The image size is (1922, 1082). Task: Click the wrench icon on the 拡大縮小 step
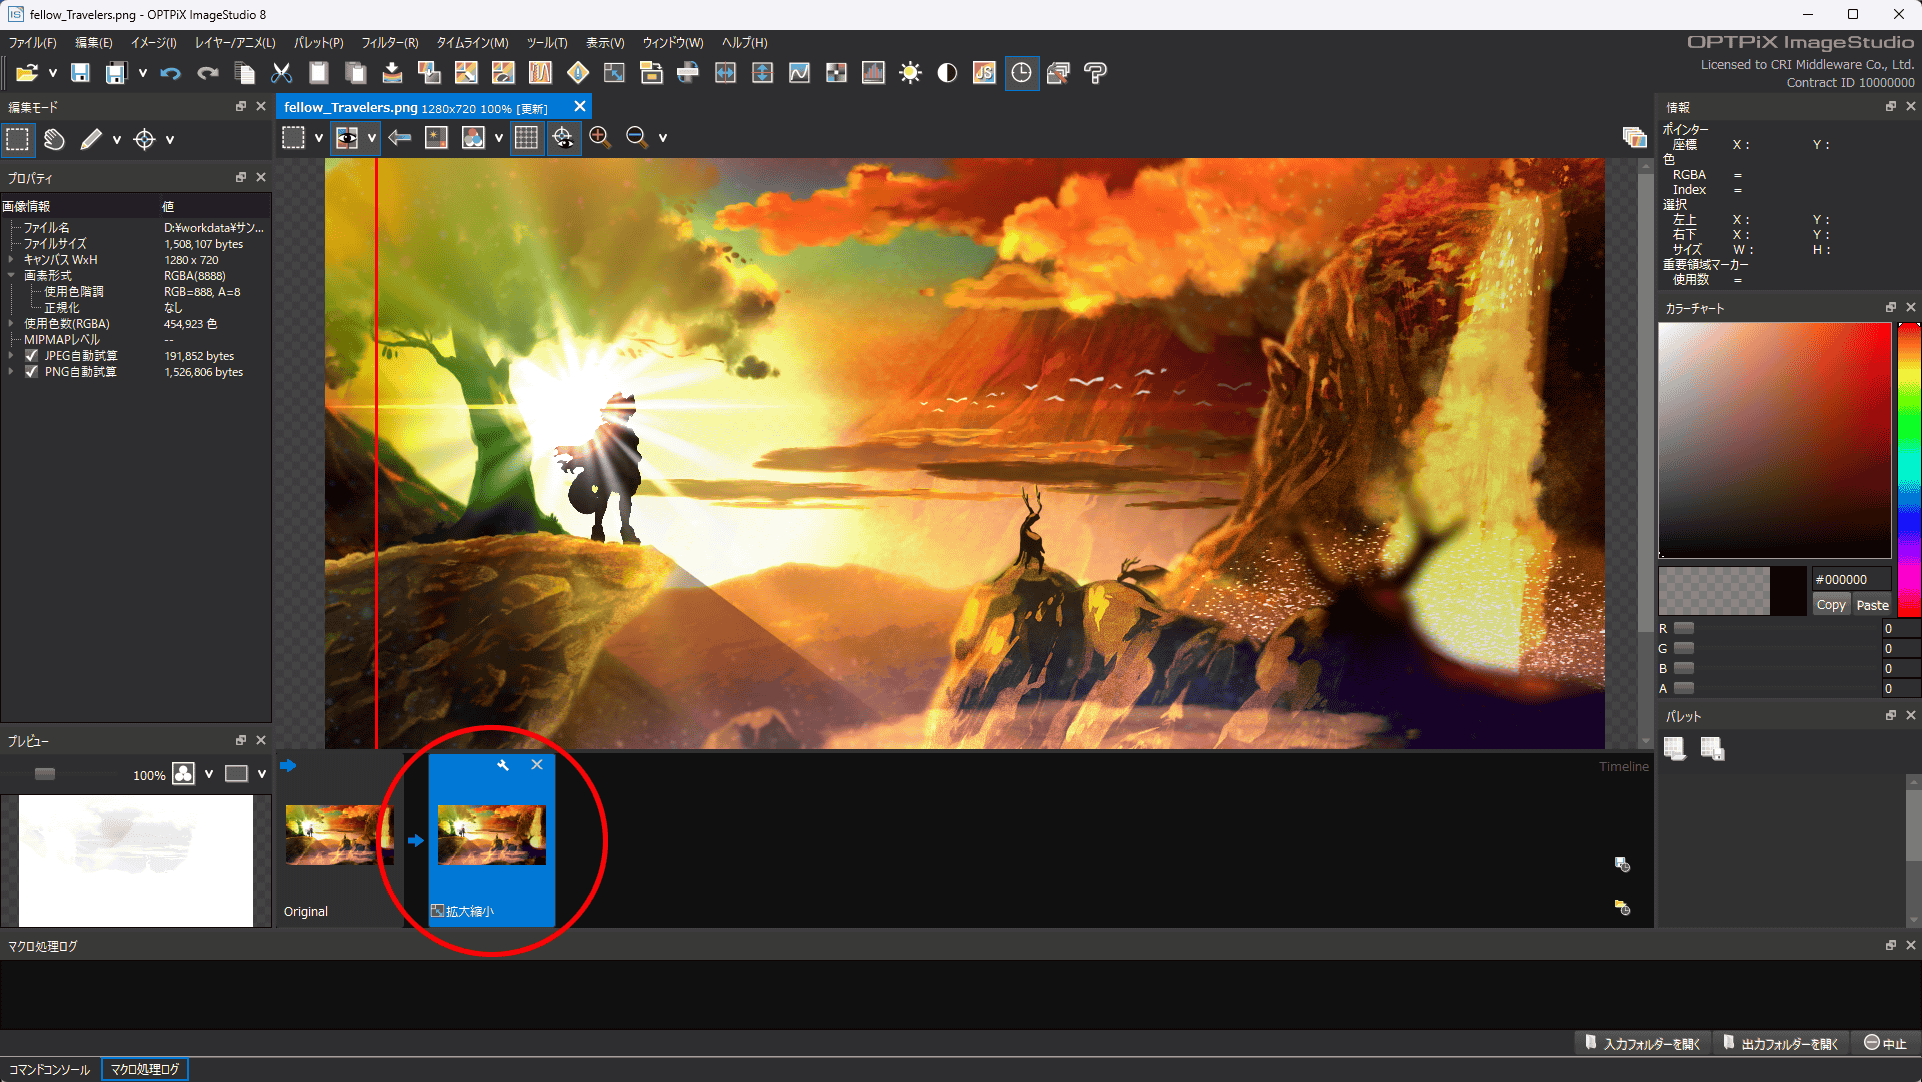[503, 765]
